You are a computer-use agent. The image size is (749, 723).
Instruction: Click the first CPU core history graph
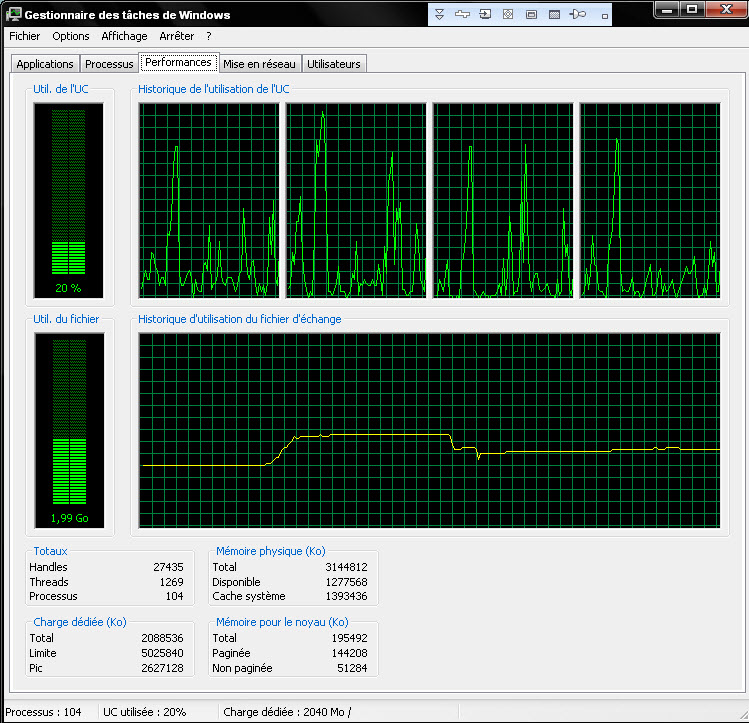209,201
